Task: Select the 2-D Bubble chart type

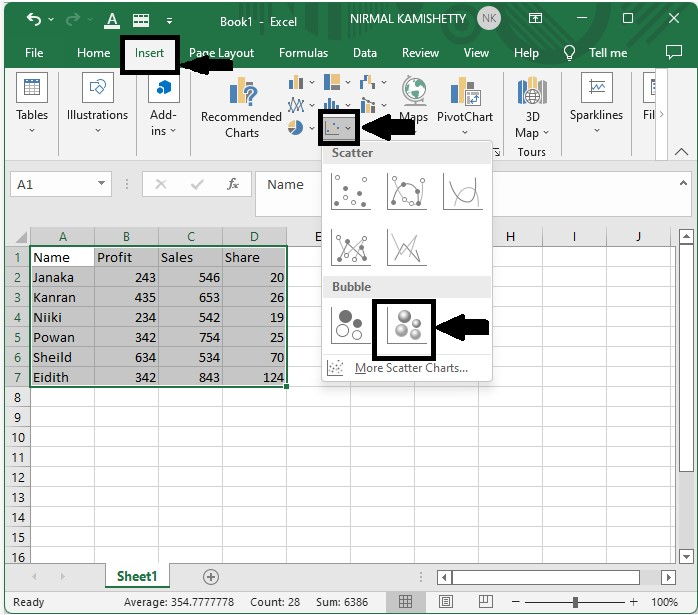Action: 351,326
